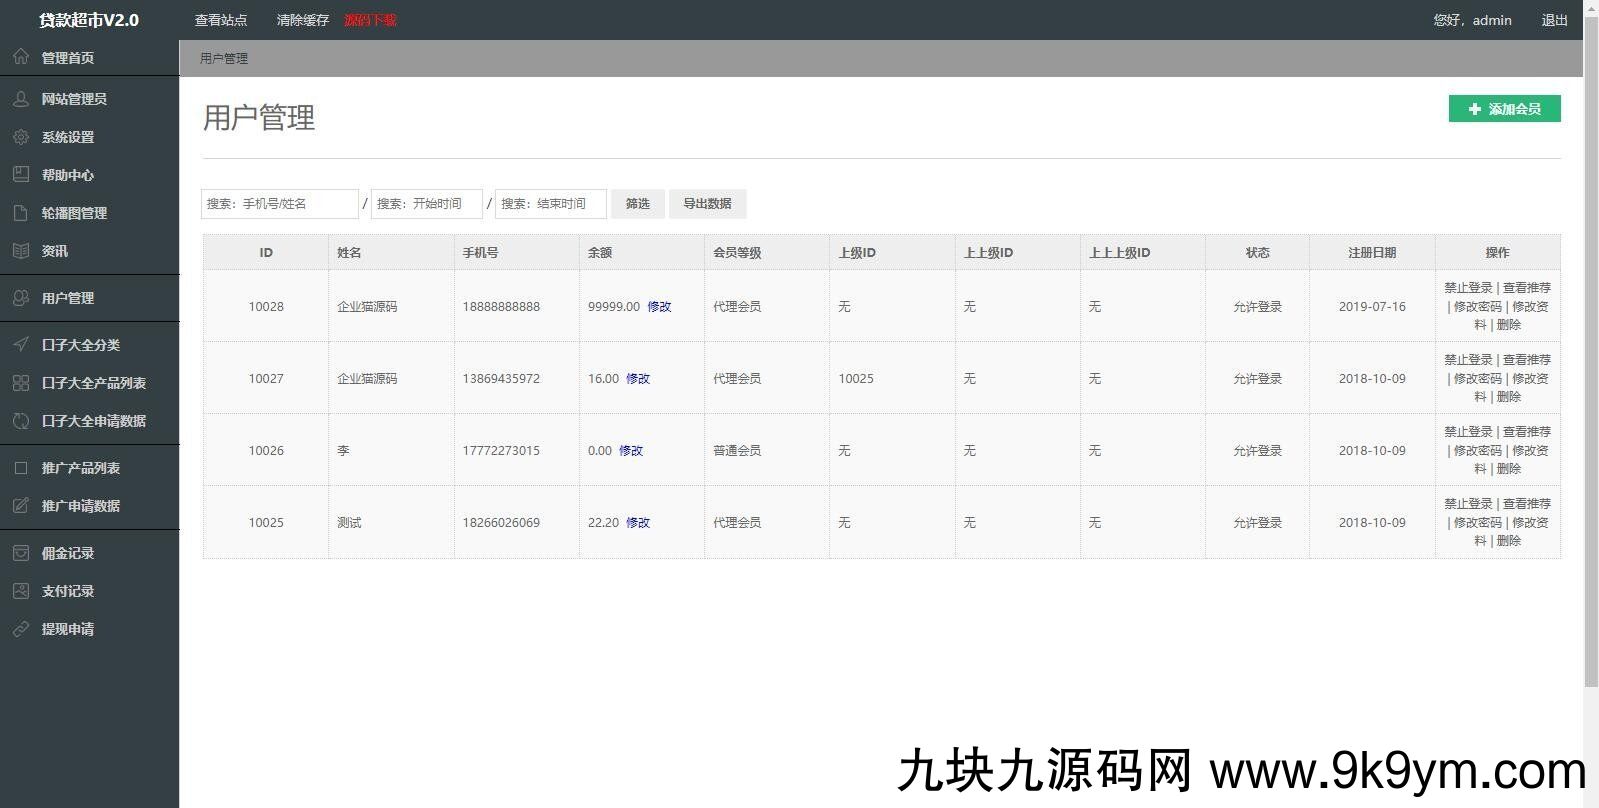Click 修改 next to balance 99999.00

(x=659, y=307)
